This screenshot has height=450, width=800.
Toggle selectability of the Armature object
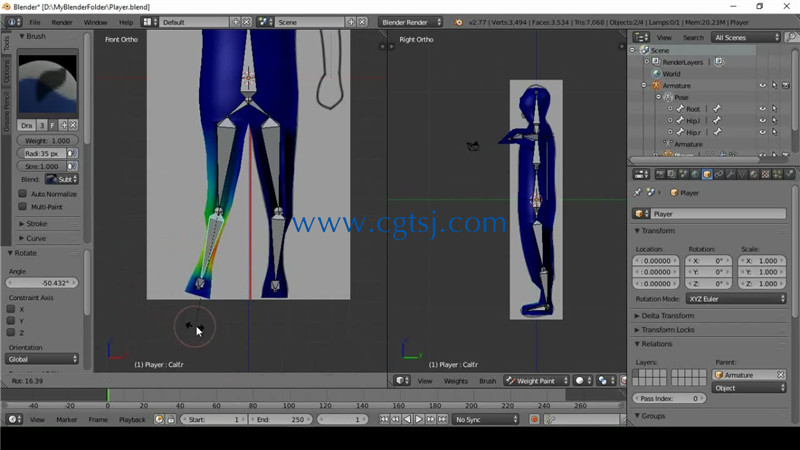click(x=774, y=85)
